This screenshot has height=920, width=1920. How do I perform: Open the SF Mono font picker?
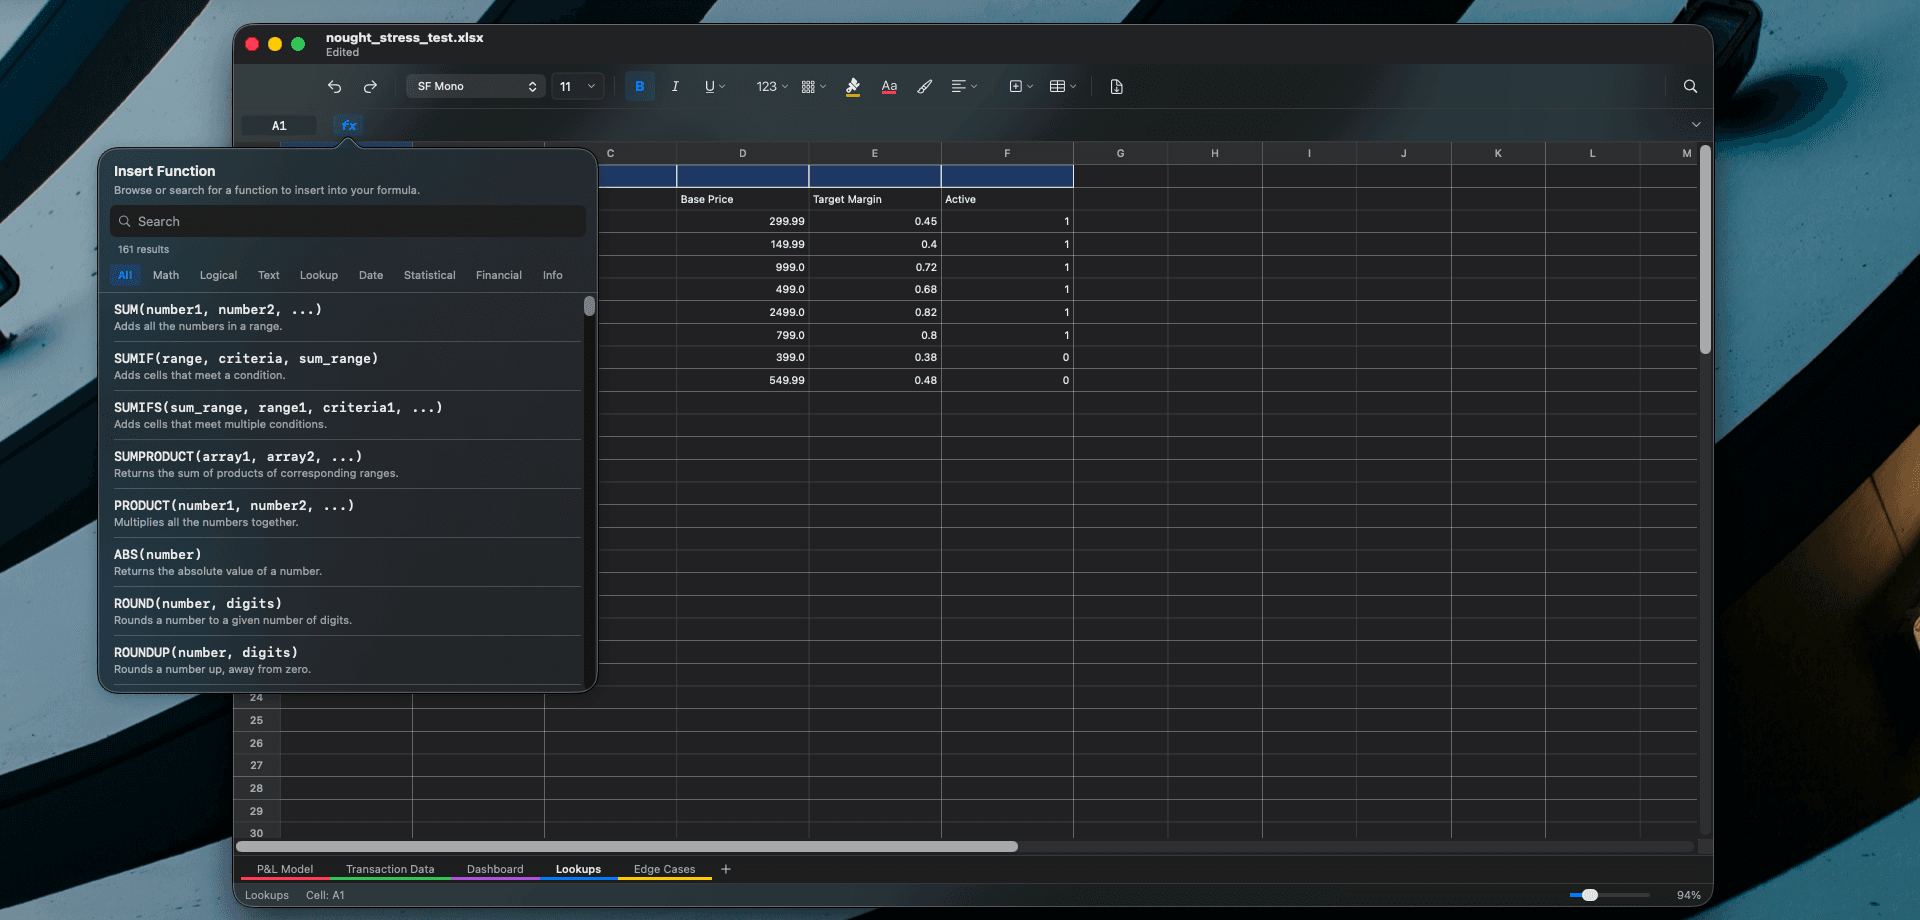(475, 86)
